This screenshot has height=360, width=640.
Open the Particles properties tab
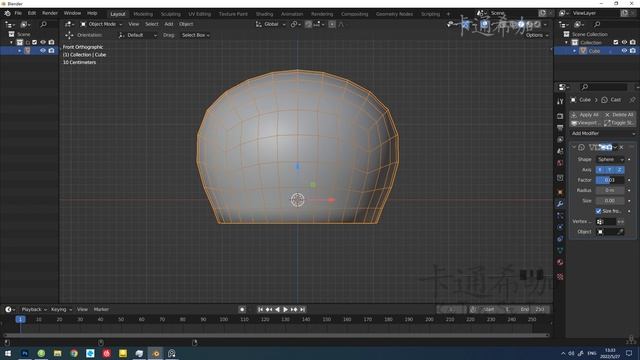tap(560, 216)
